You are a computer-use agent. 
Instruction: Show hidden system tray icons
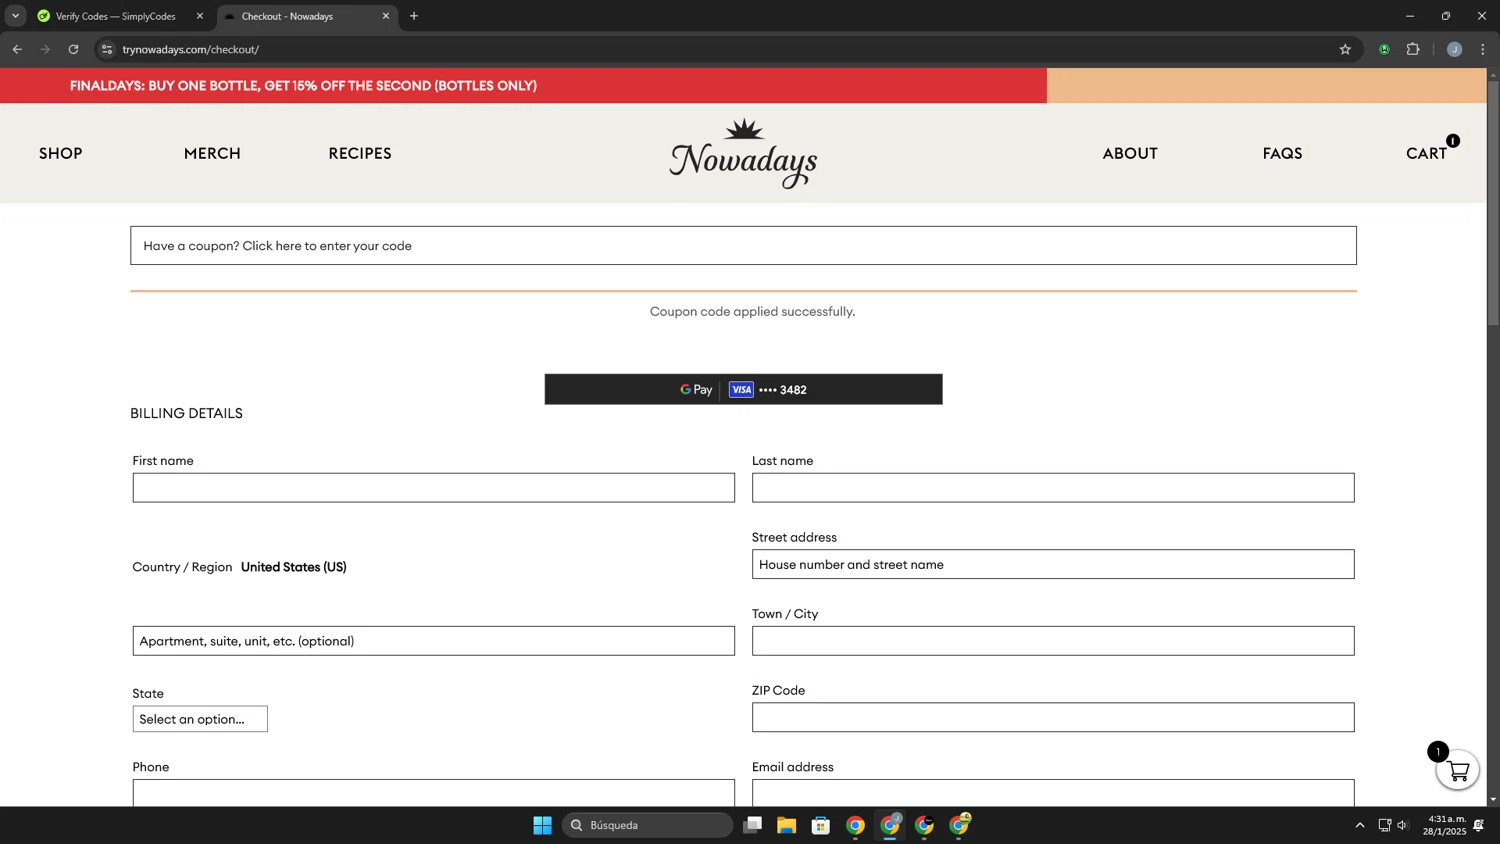(x=1360, y=825)
